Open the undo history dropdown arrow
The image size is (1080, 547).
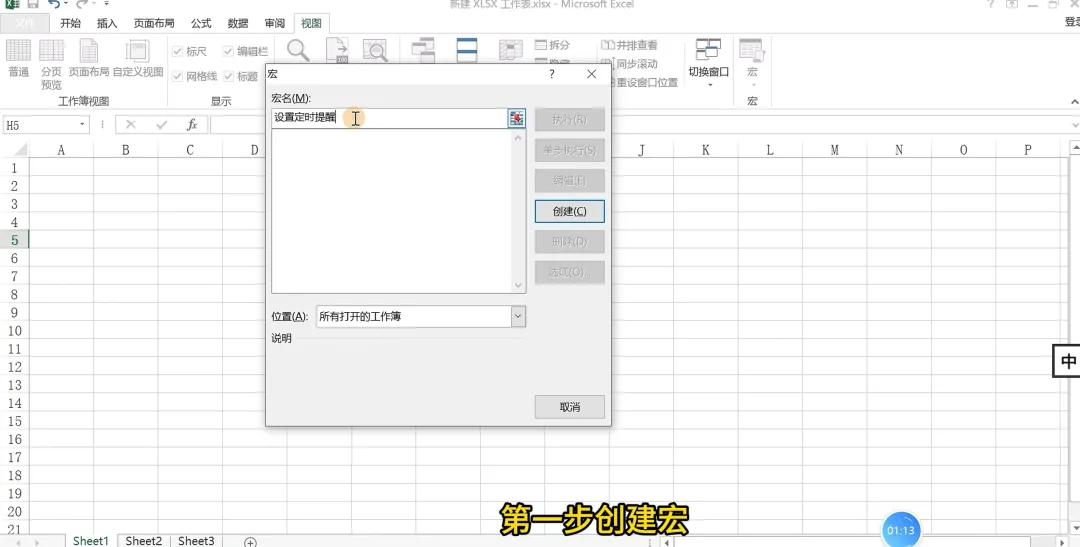(x=66, y=4)
